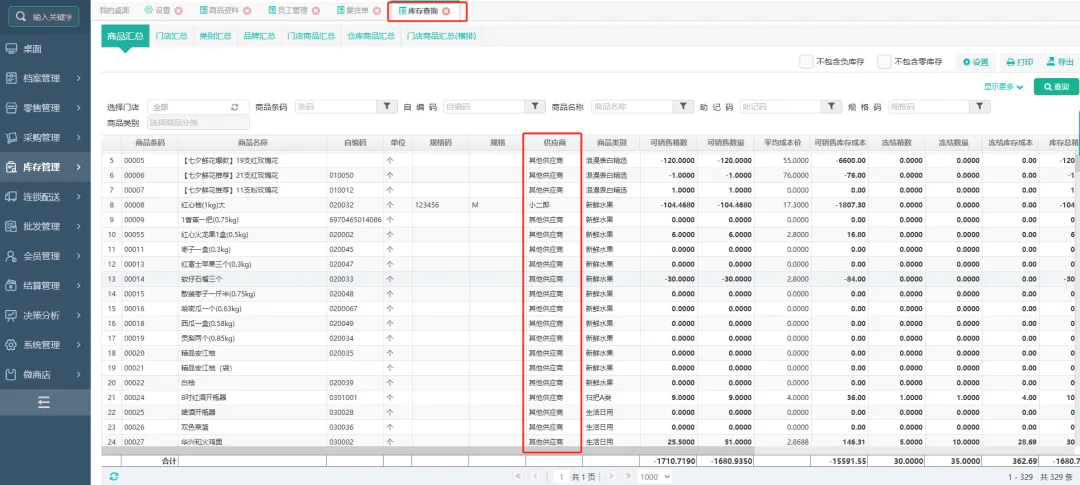The height and width of the screenshot is (485, 1080).
Task: Switch to the 品牌汇总 sub-tab
Action: pyautogui.click(x=258, y=36)
